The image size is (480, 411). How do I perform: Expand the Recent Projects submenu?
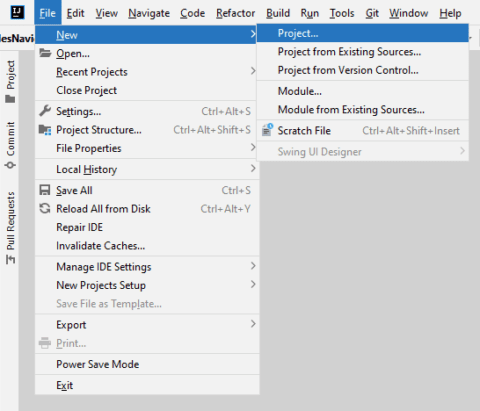click(147, 72)
